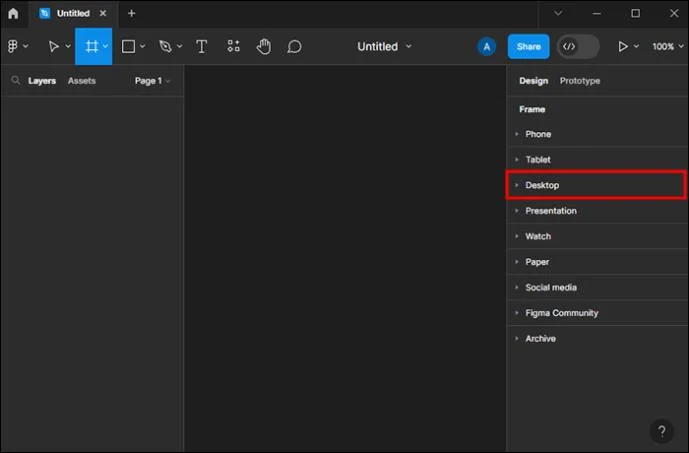This screenshot has height=453, width=689.
Task: Select the Comment tool
Action: point(294,46)
